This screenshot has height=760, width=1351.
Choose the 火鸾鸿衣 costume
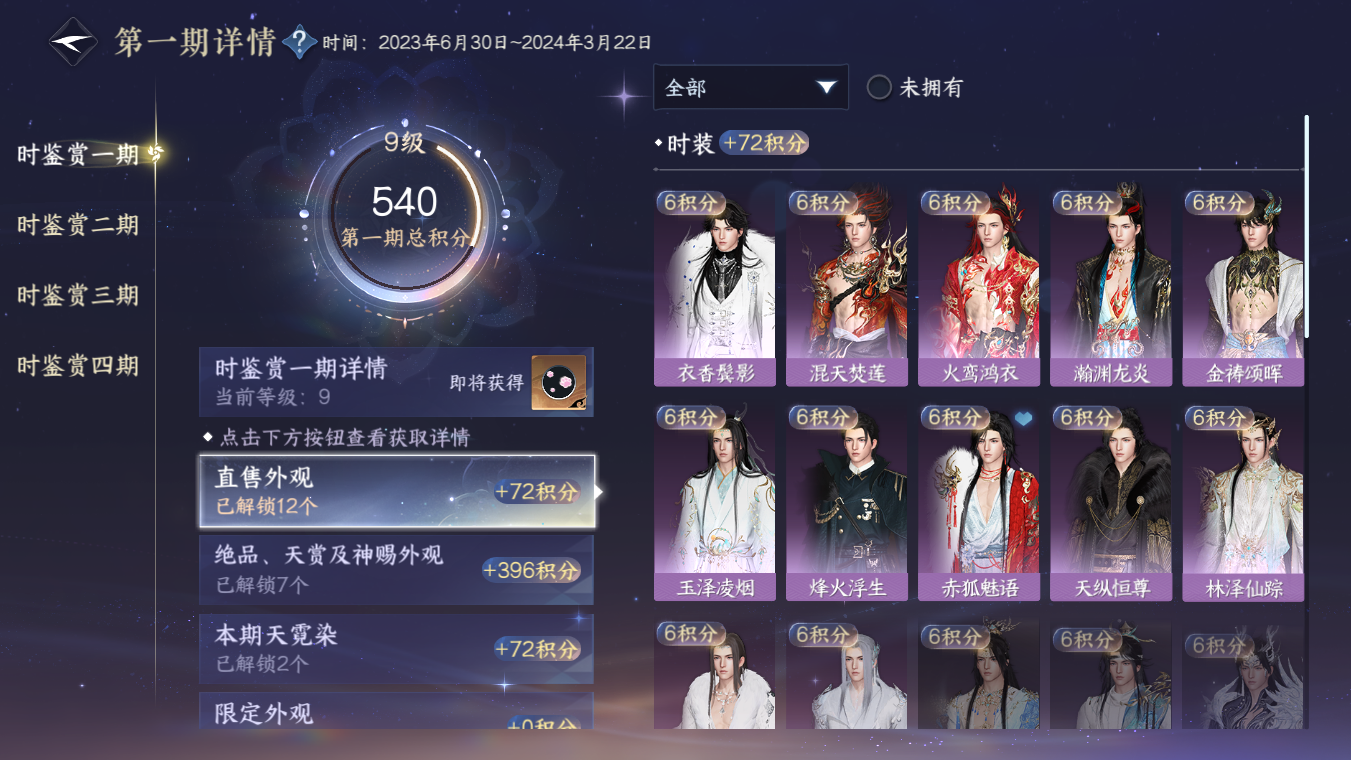pos(978,288)
